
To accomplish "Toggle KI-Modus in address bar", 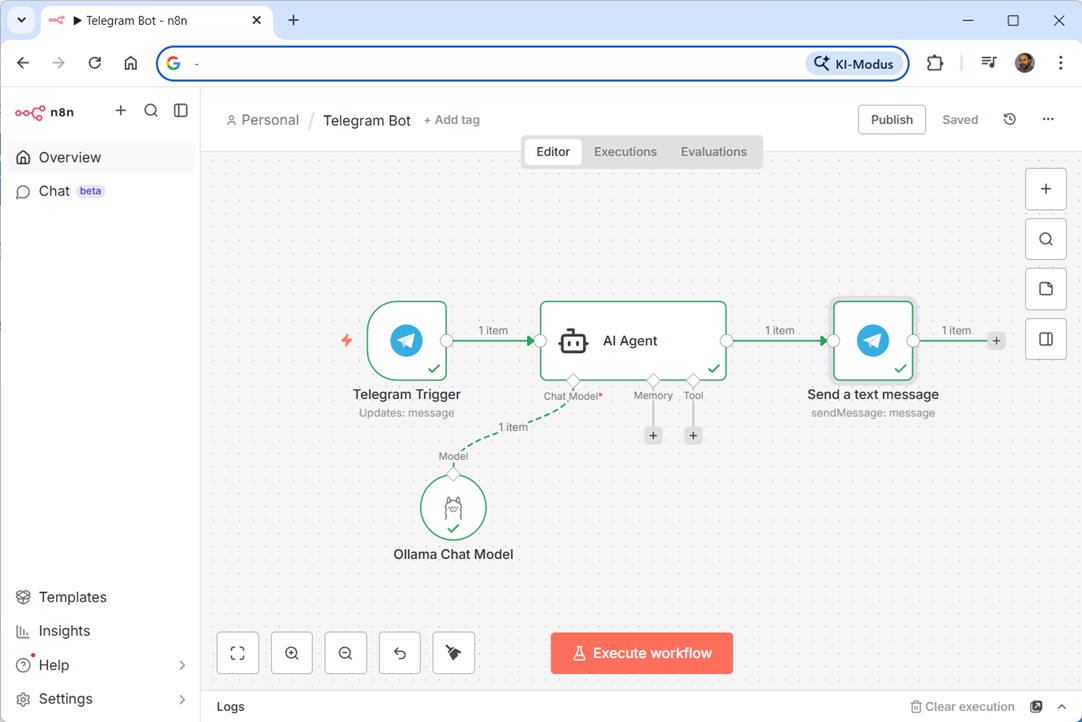I will [854, 63].
